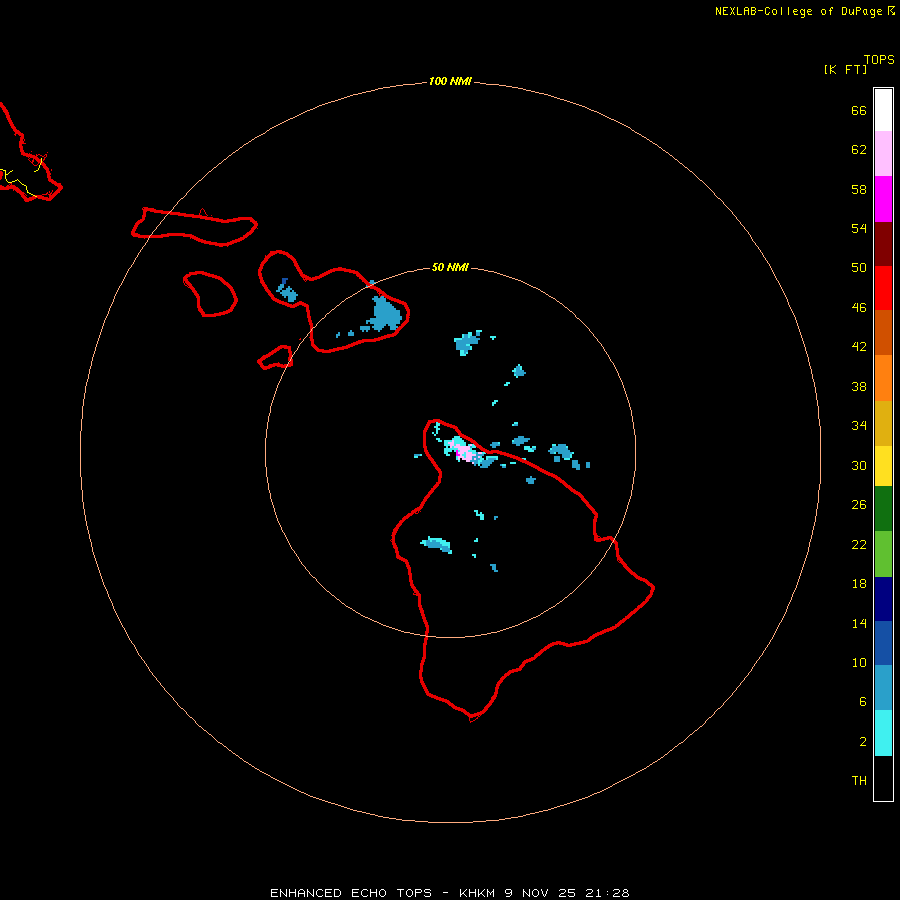Click the 'ENHANCED ECHO TOPS' caption text

(351, 893)
